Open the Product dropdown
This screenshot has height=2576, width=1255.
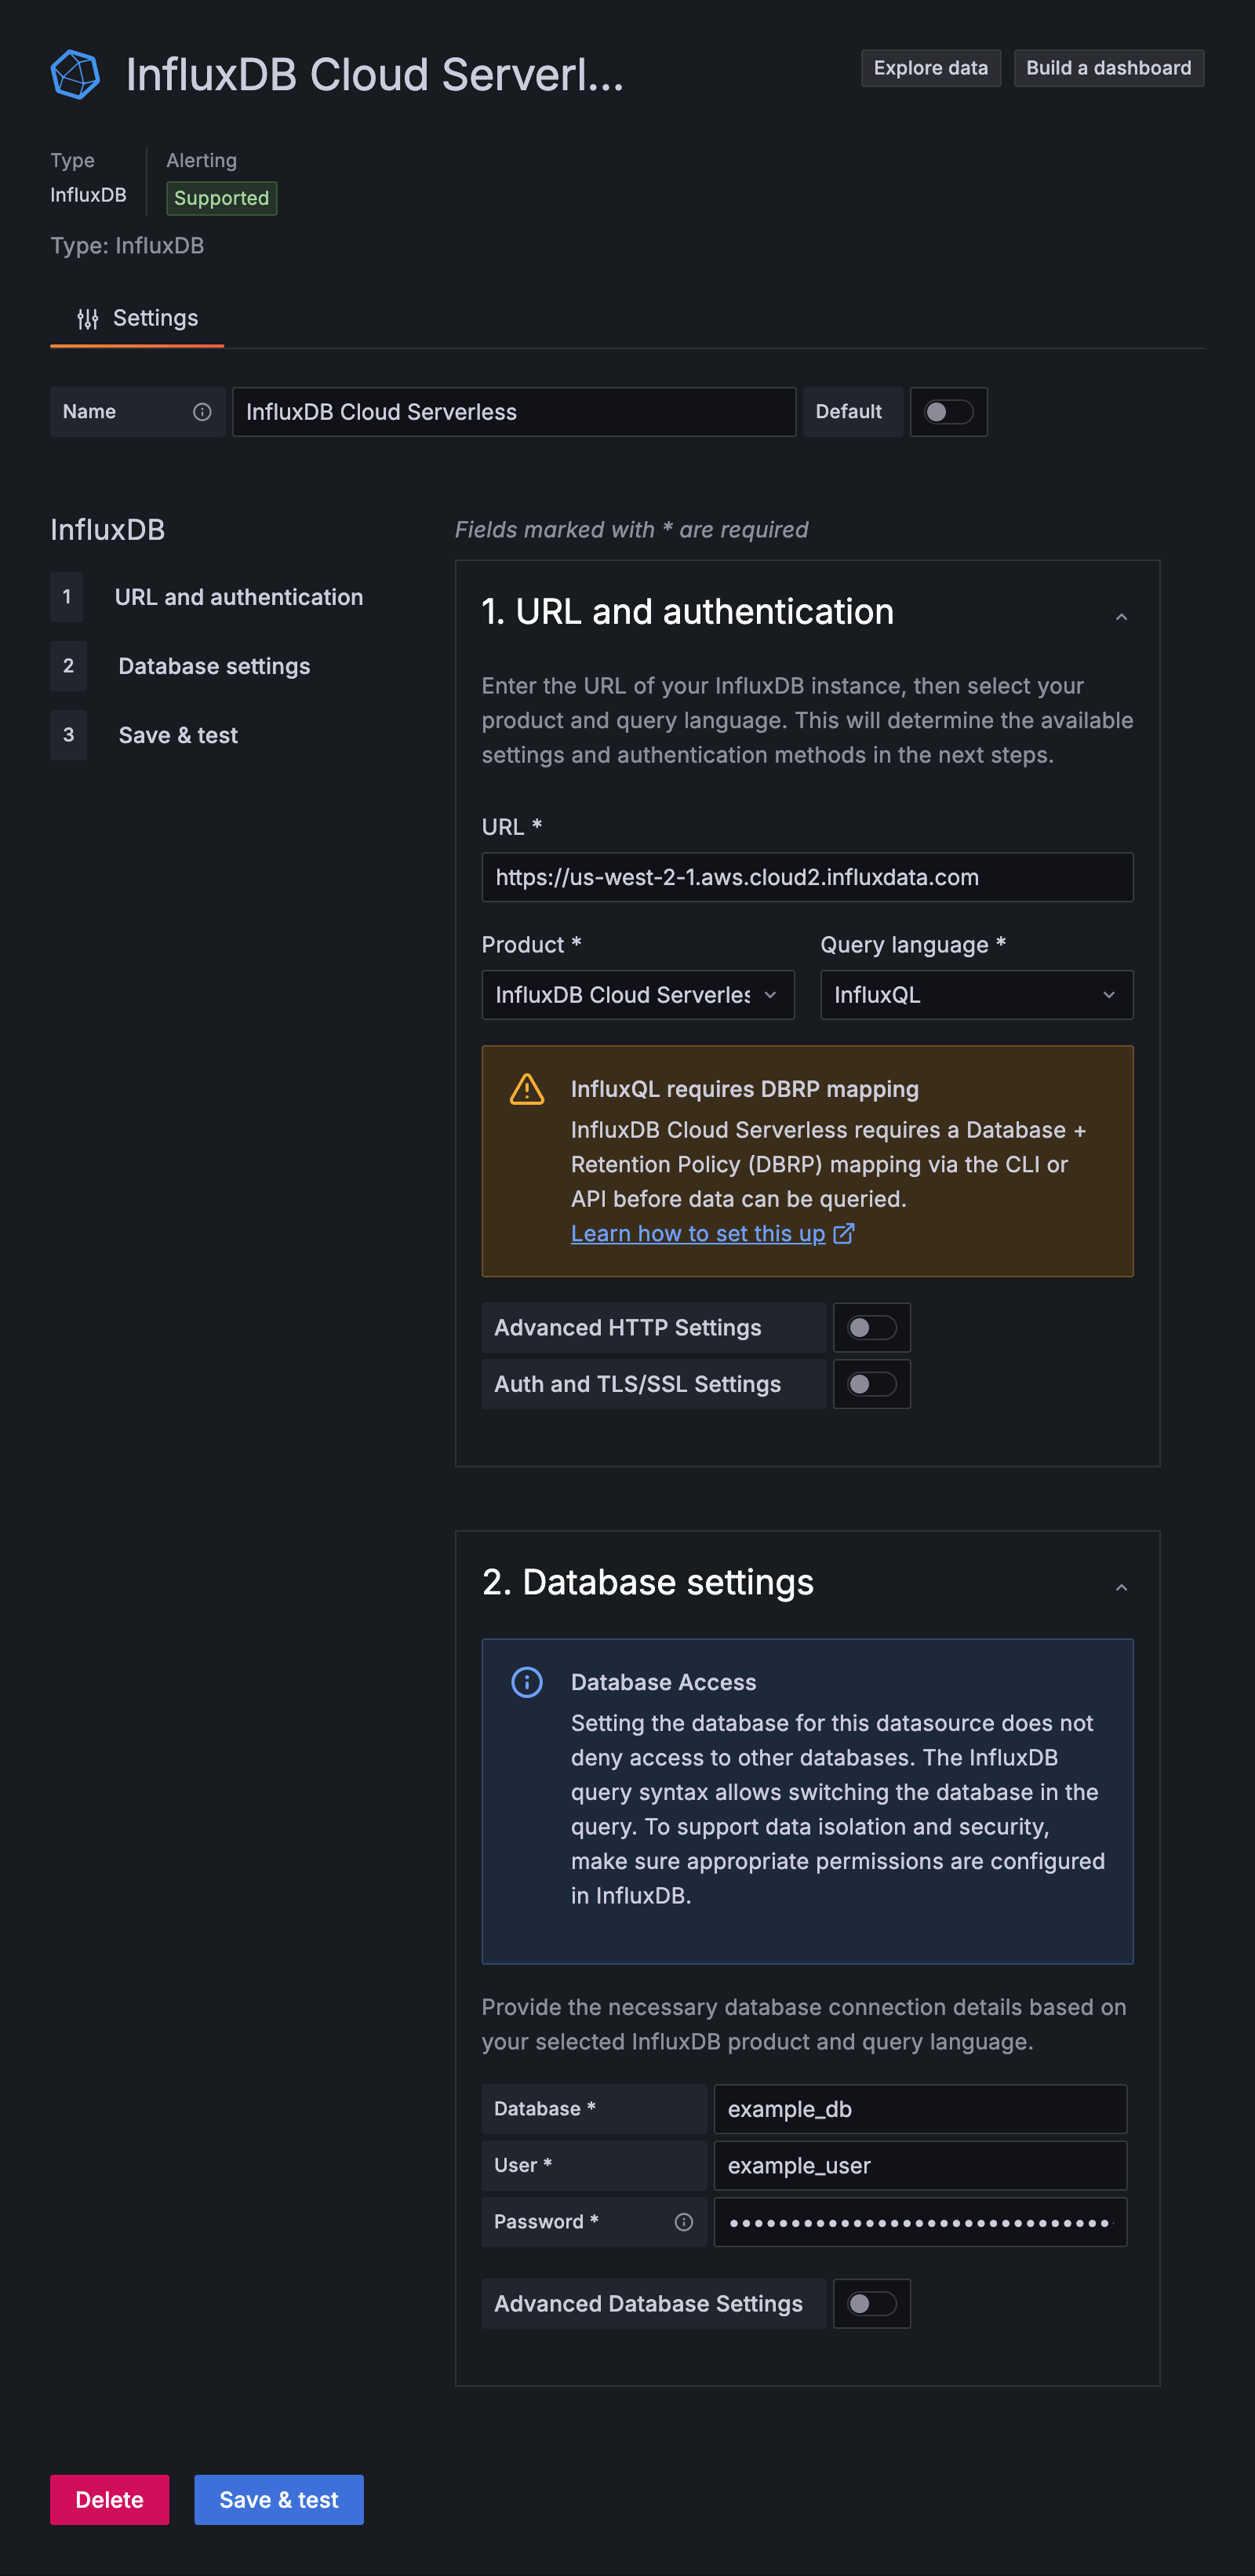click(x=637, y=995)
